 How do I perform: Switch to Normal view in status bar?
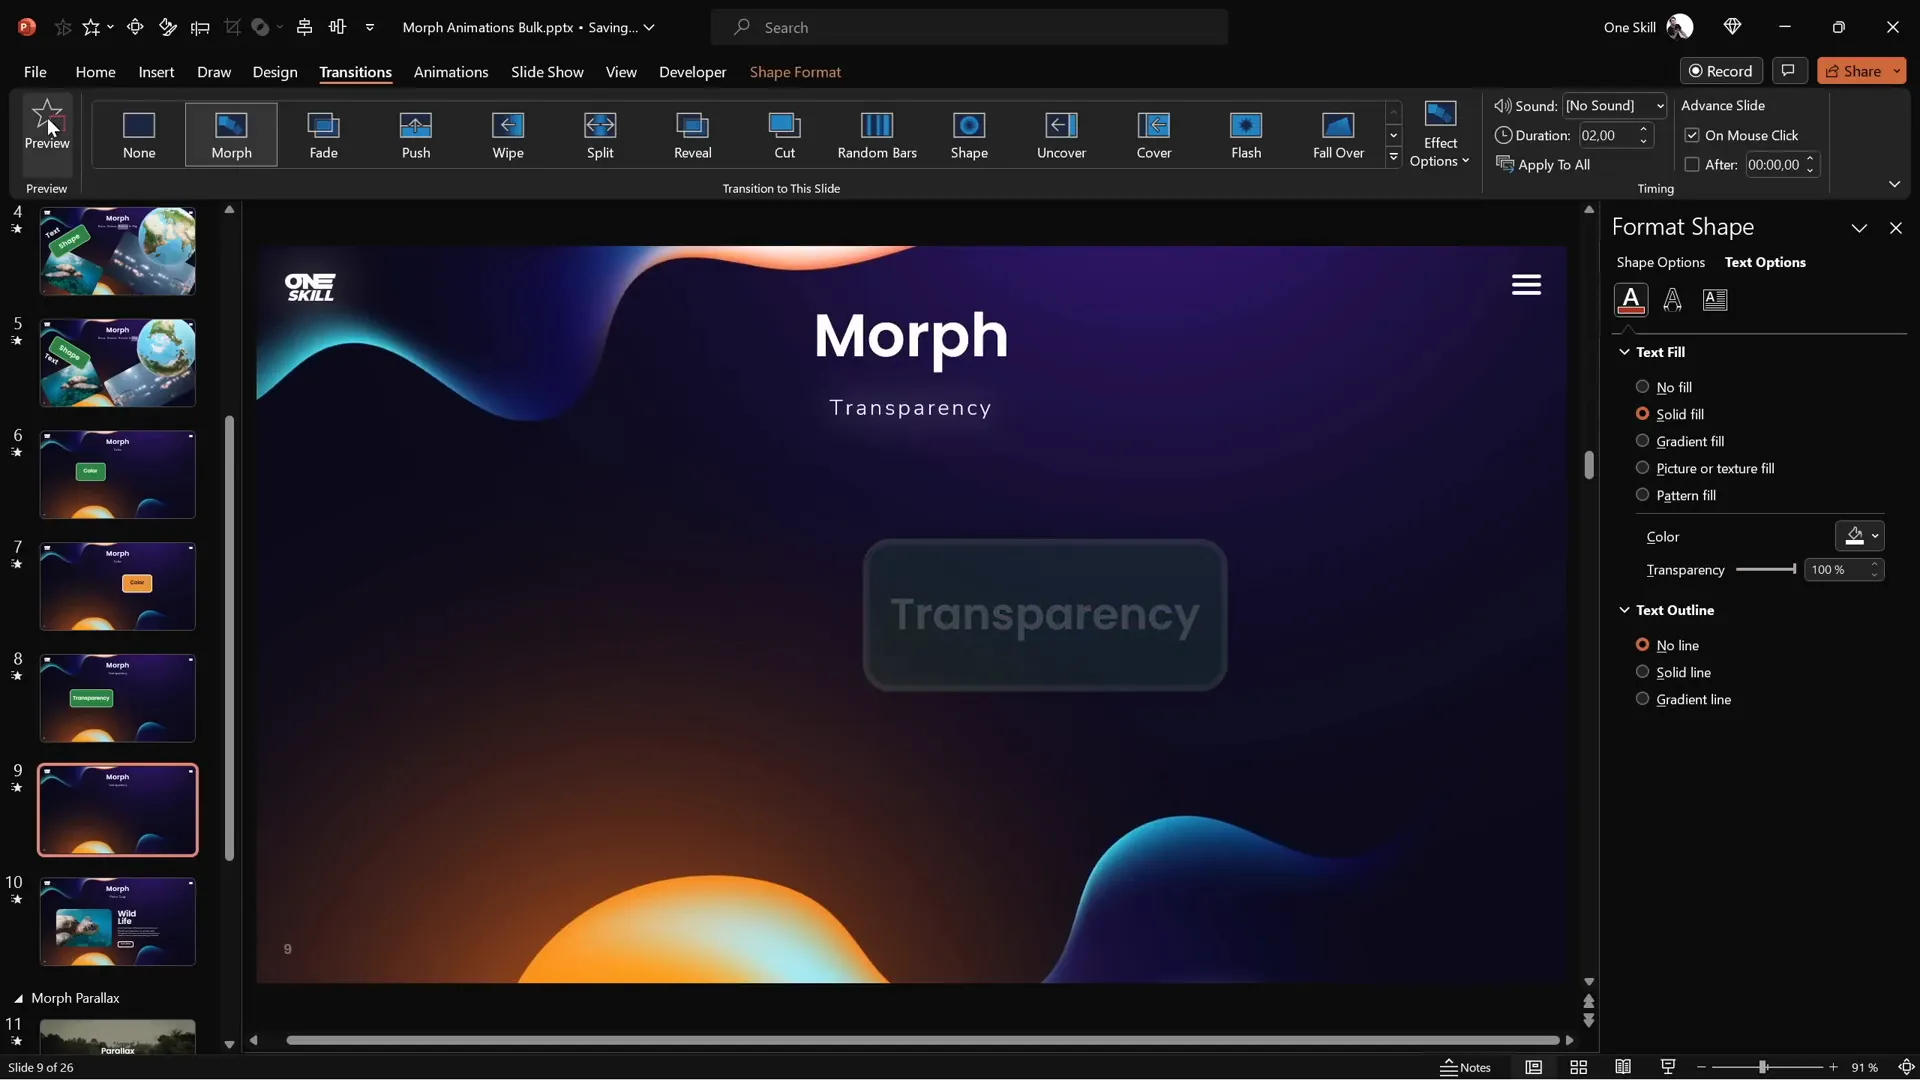point(1534,1067)
